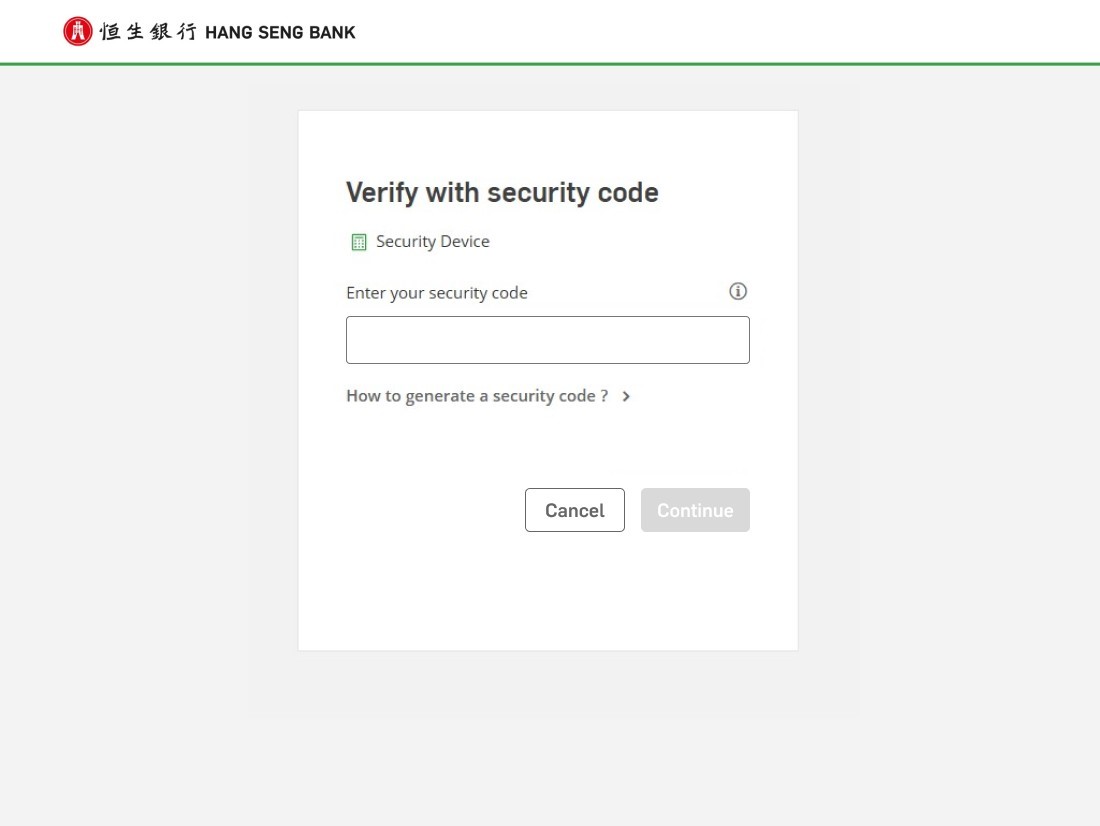The width and height of the screenshot is (1100, 826).
Task: Open the security code info tooltip icon
Action: (738, 291)
